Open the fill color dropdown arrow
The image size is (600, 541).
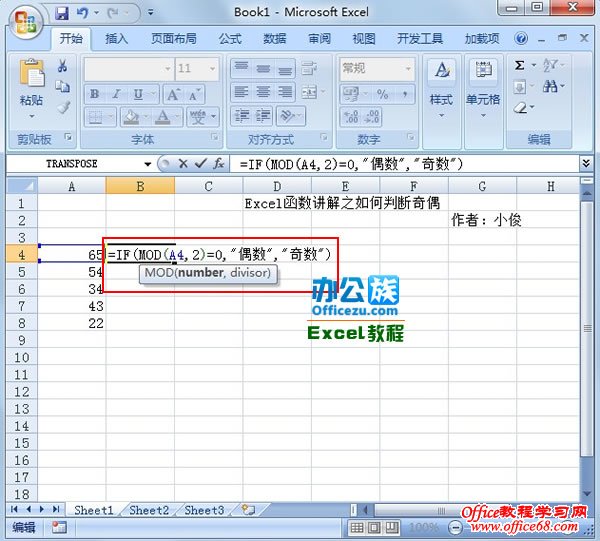pos(145,116)
